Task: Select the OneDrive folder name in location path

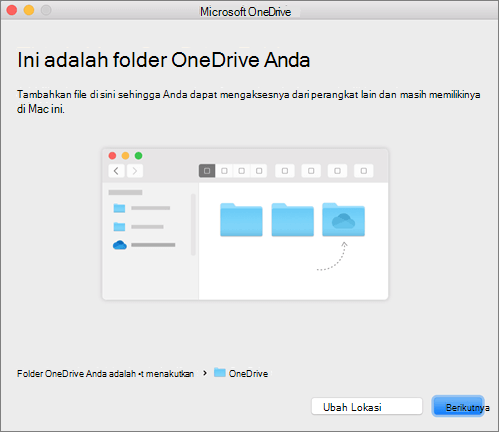Action: pos(248,374)
